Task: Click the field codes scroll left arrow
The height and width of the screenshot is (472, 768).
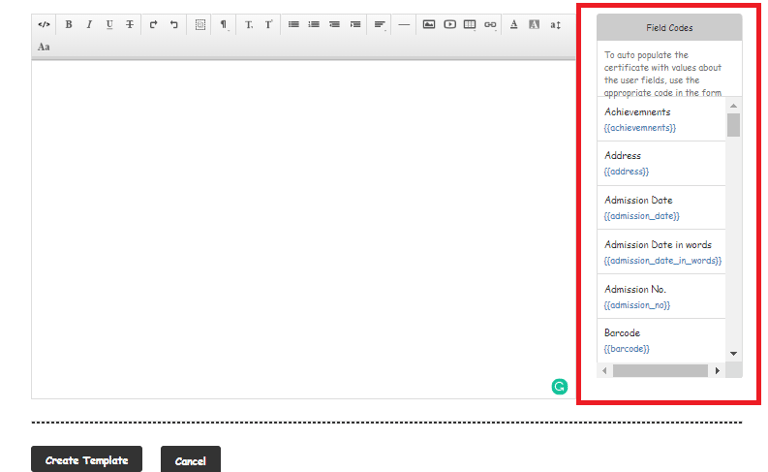Action: [x=604, y=371]
